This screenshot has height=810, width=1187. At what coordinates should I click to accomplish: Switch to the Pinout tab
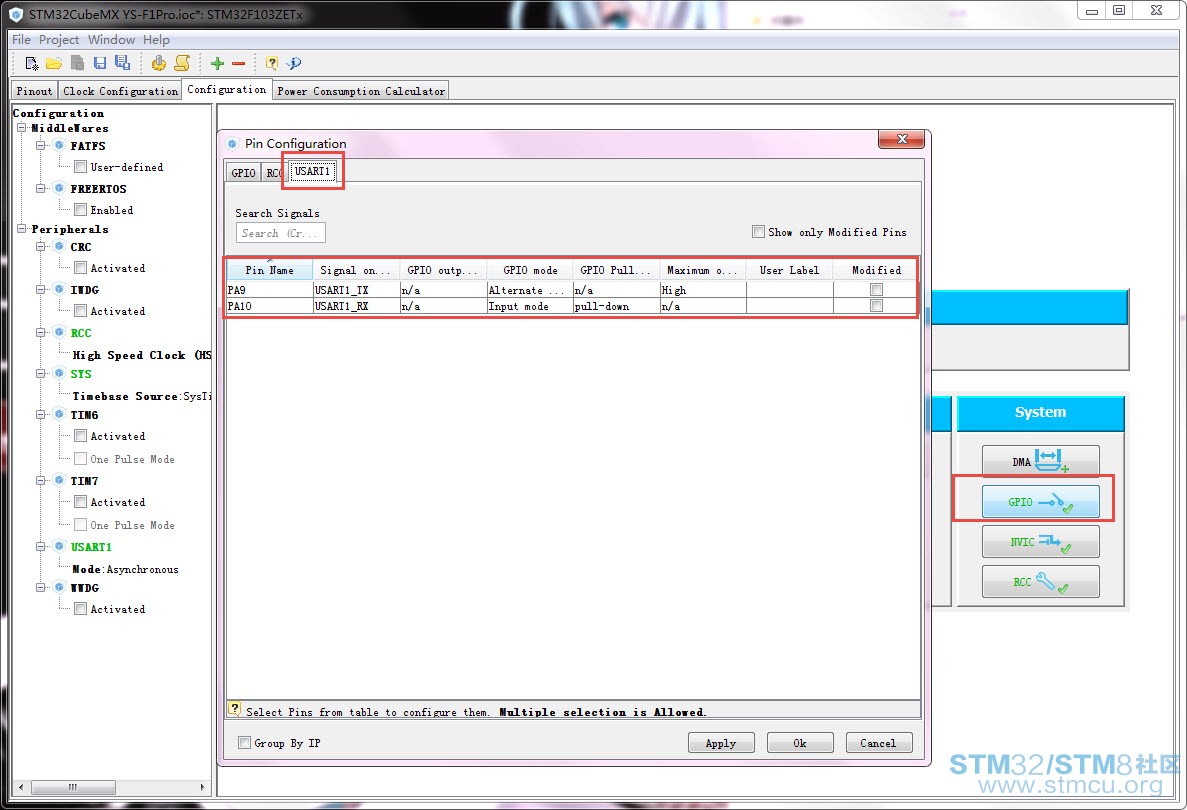(35, 91)
